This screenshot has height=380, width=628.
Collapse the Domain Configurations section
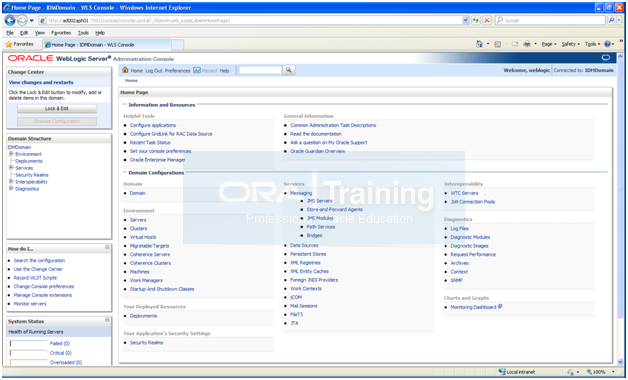coord(125,173)
